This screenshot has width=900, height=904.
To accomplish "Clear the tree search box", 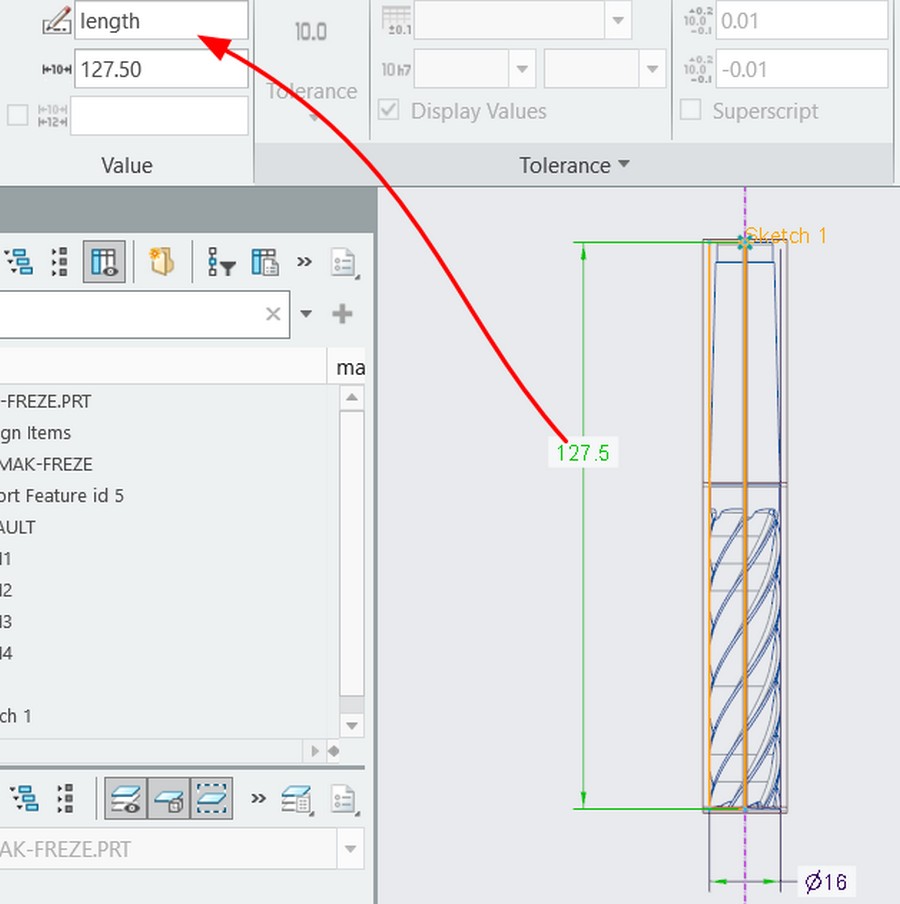I will [273, 314].
